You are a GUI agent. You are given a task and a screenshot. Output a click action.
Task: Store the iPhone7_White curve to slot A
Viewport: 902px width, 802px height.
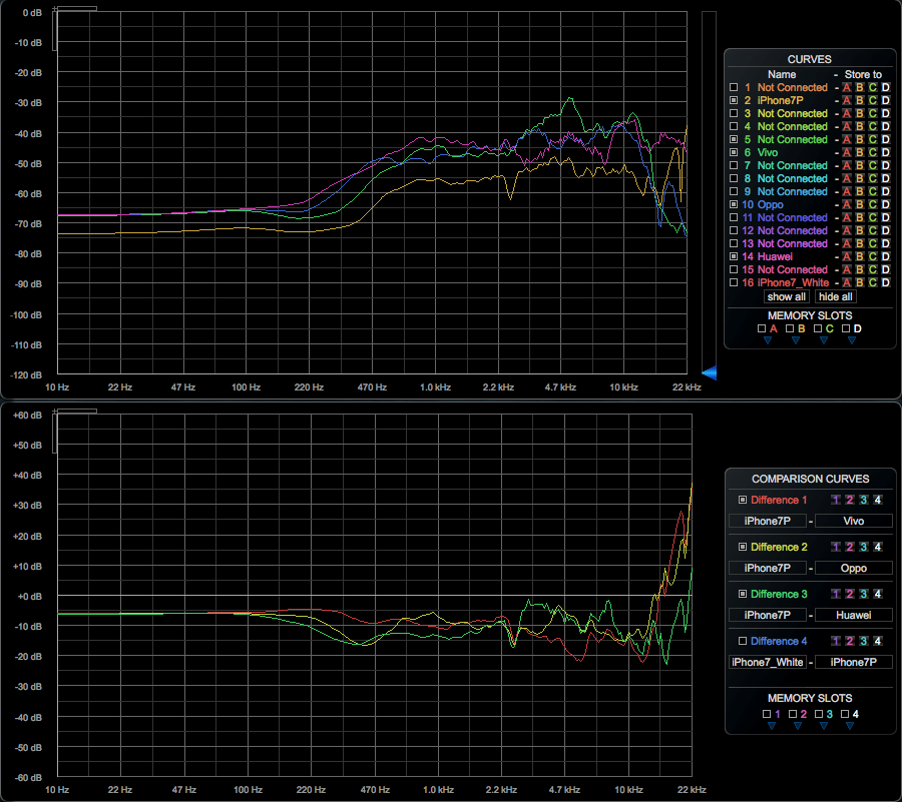(846, 282)
